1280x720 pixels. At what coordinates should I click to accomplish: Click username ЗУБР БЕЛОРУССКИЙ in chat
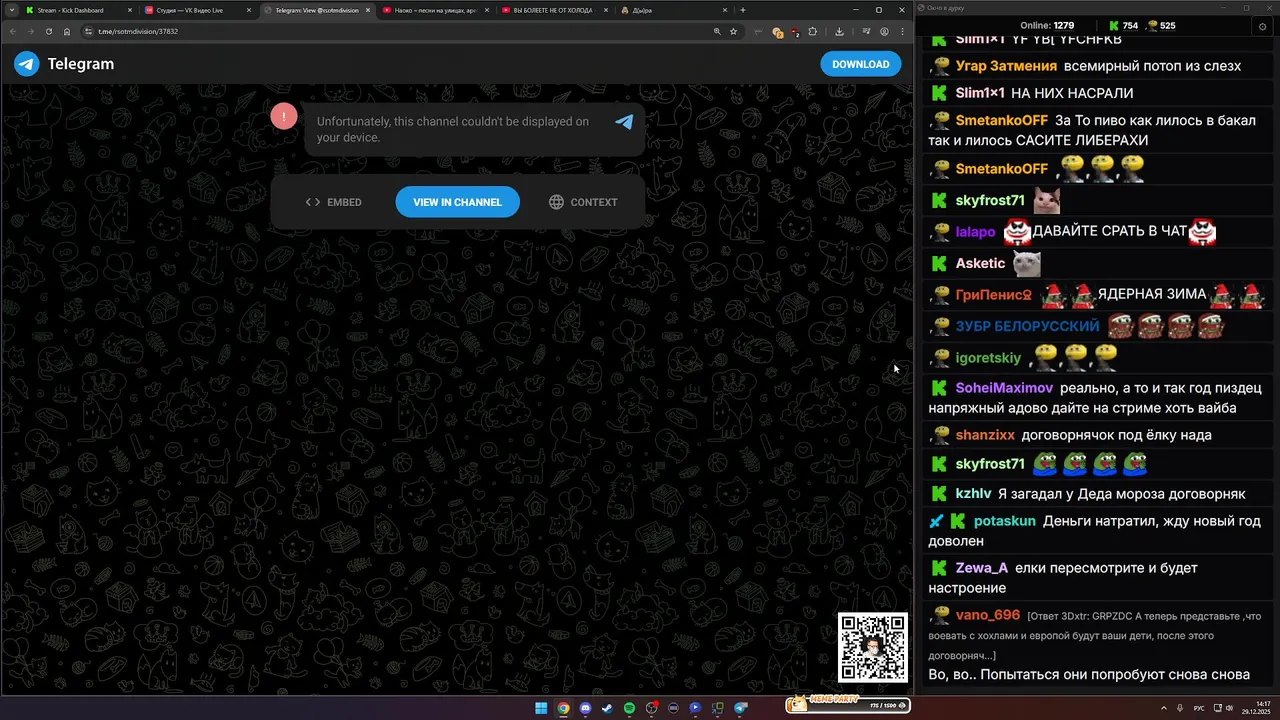point(1027,326)
